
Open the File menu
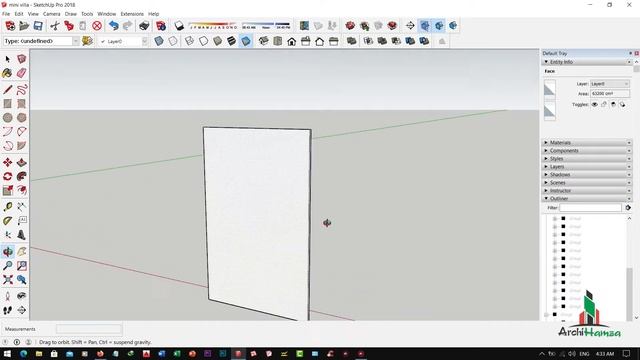pos(6,14)
